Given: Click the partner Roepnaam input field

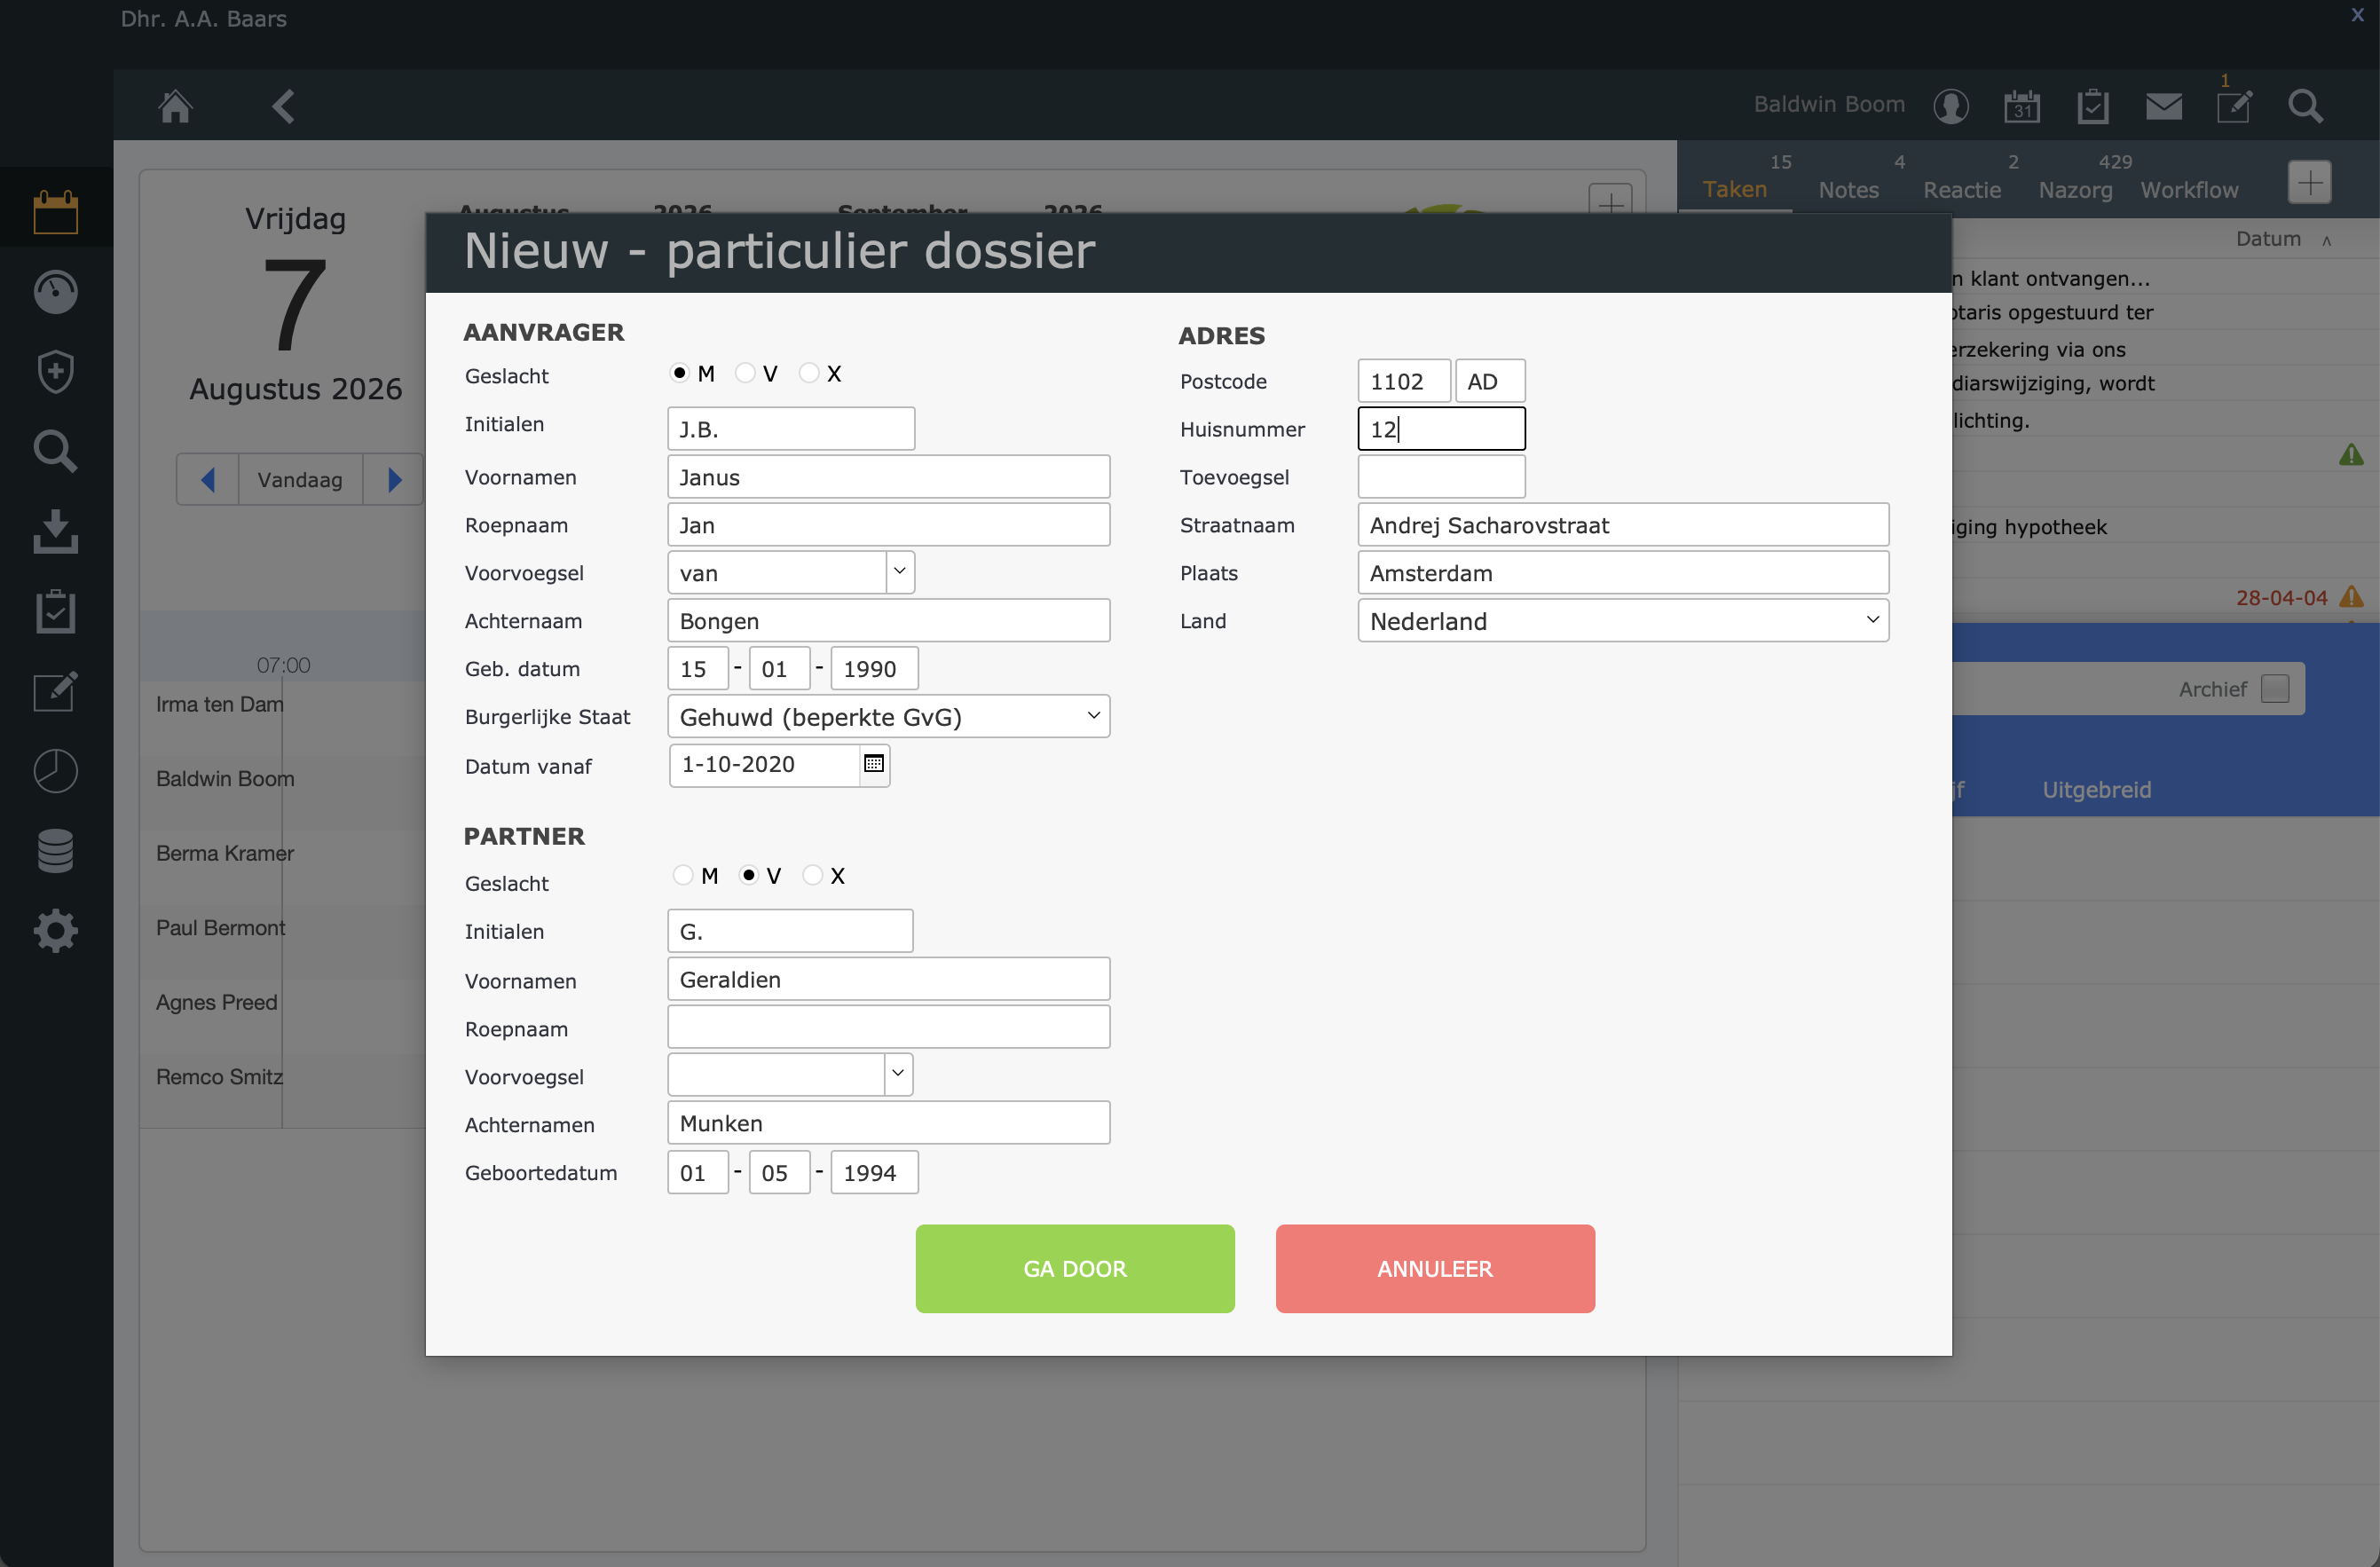Looking at the screenshot, I should [889, 1027].
